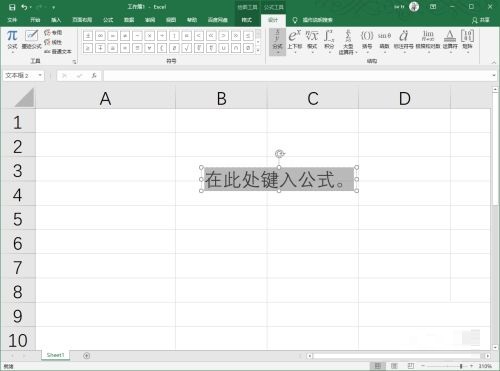Insert the less-than symbol
The width and height of the screenshot is (500, 371).
click(x=199, y=36)
